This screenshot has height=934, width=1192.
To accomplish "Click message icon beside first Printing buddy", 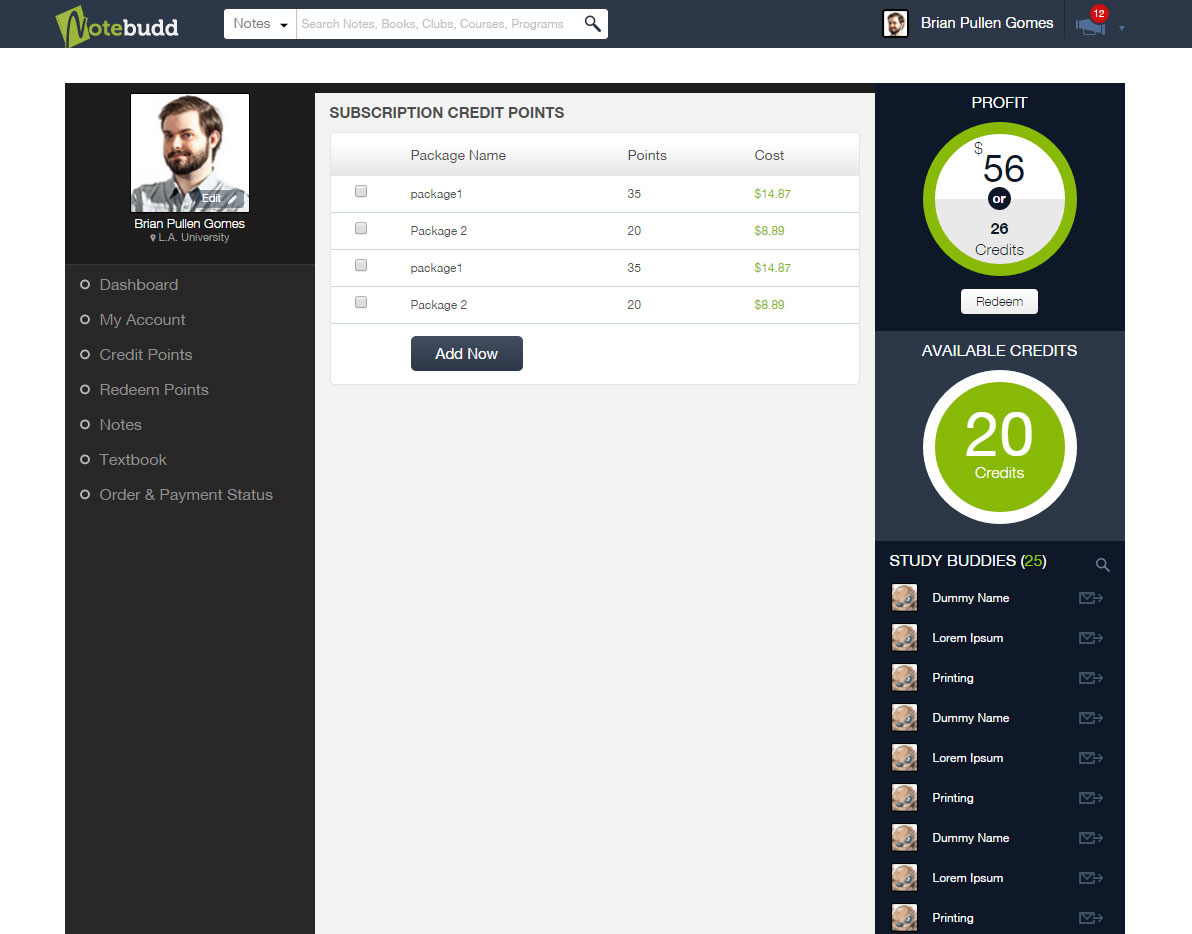I will pyautogui.click(x=1090, y=678).
